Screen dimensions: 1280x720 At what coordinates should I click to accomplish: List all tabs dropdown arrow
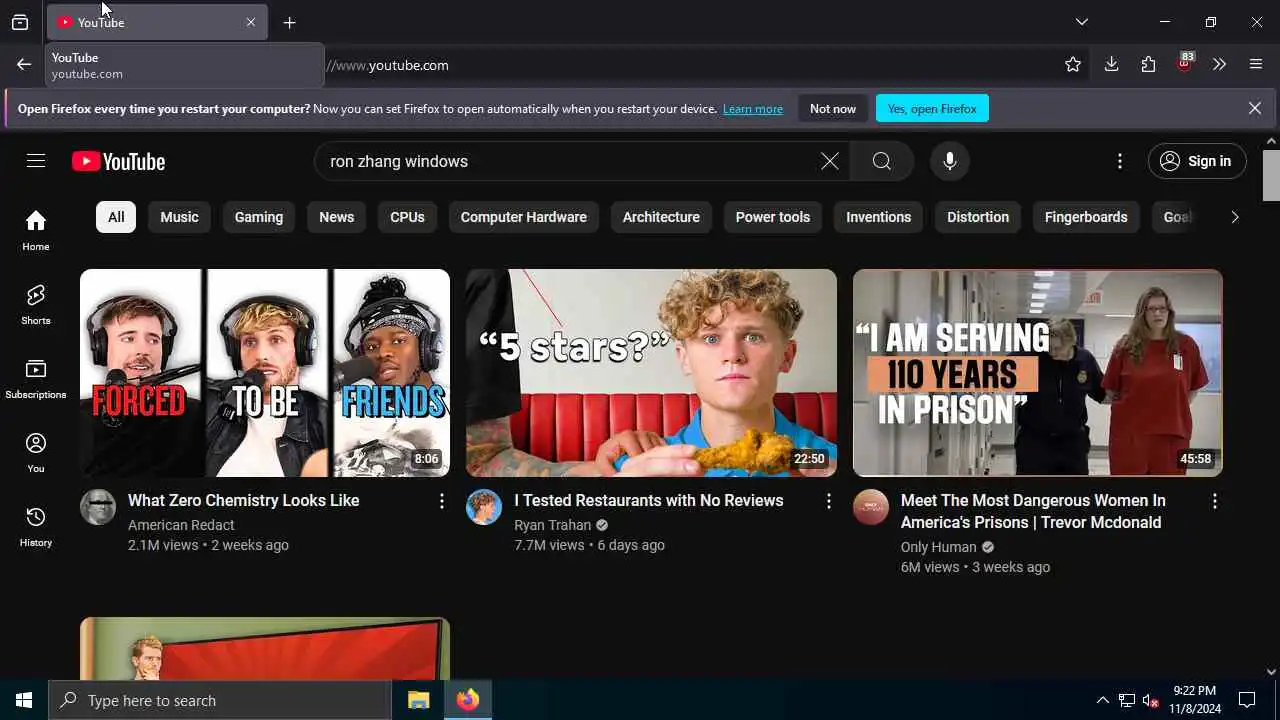pyautogui.click(x=1082, y=22)
